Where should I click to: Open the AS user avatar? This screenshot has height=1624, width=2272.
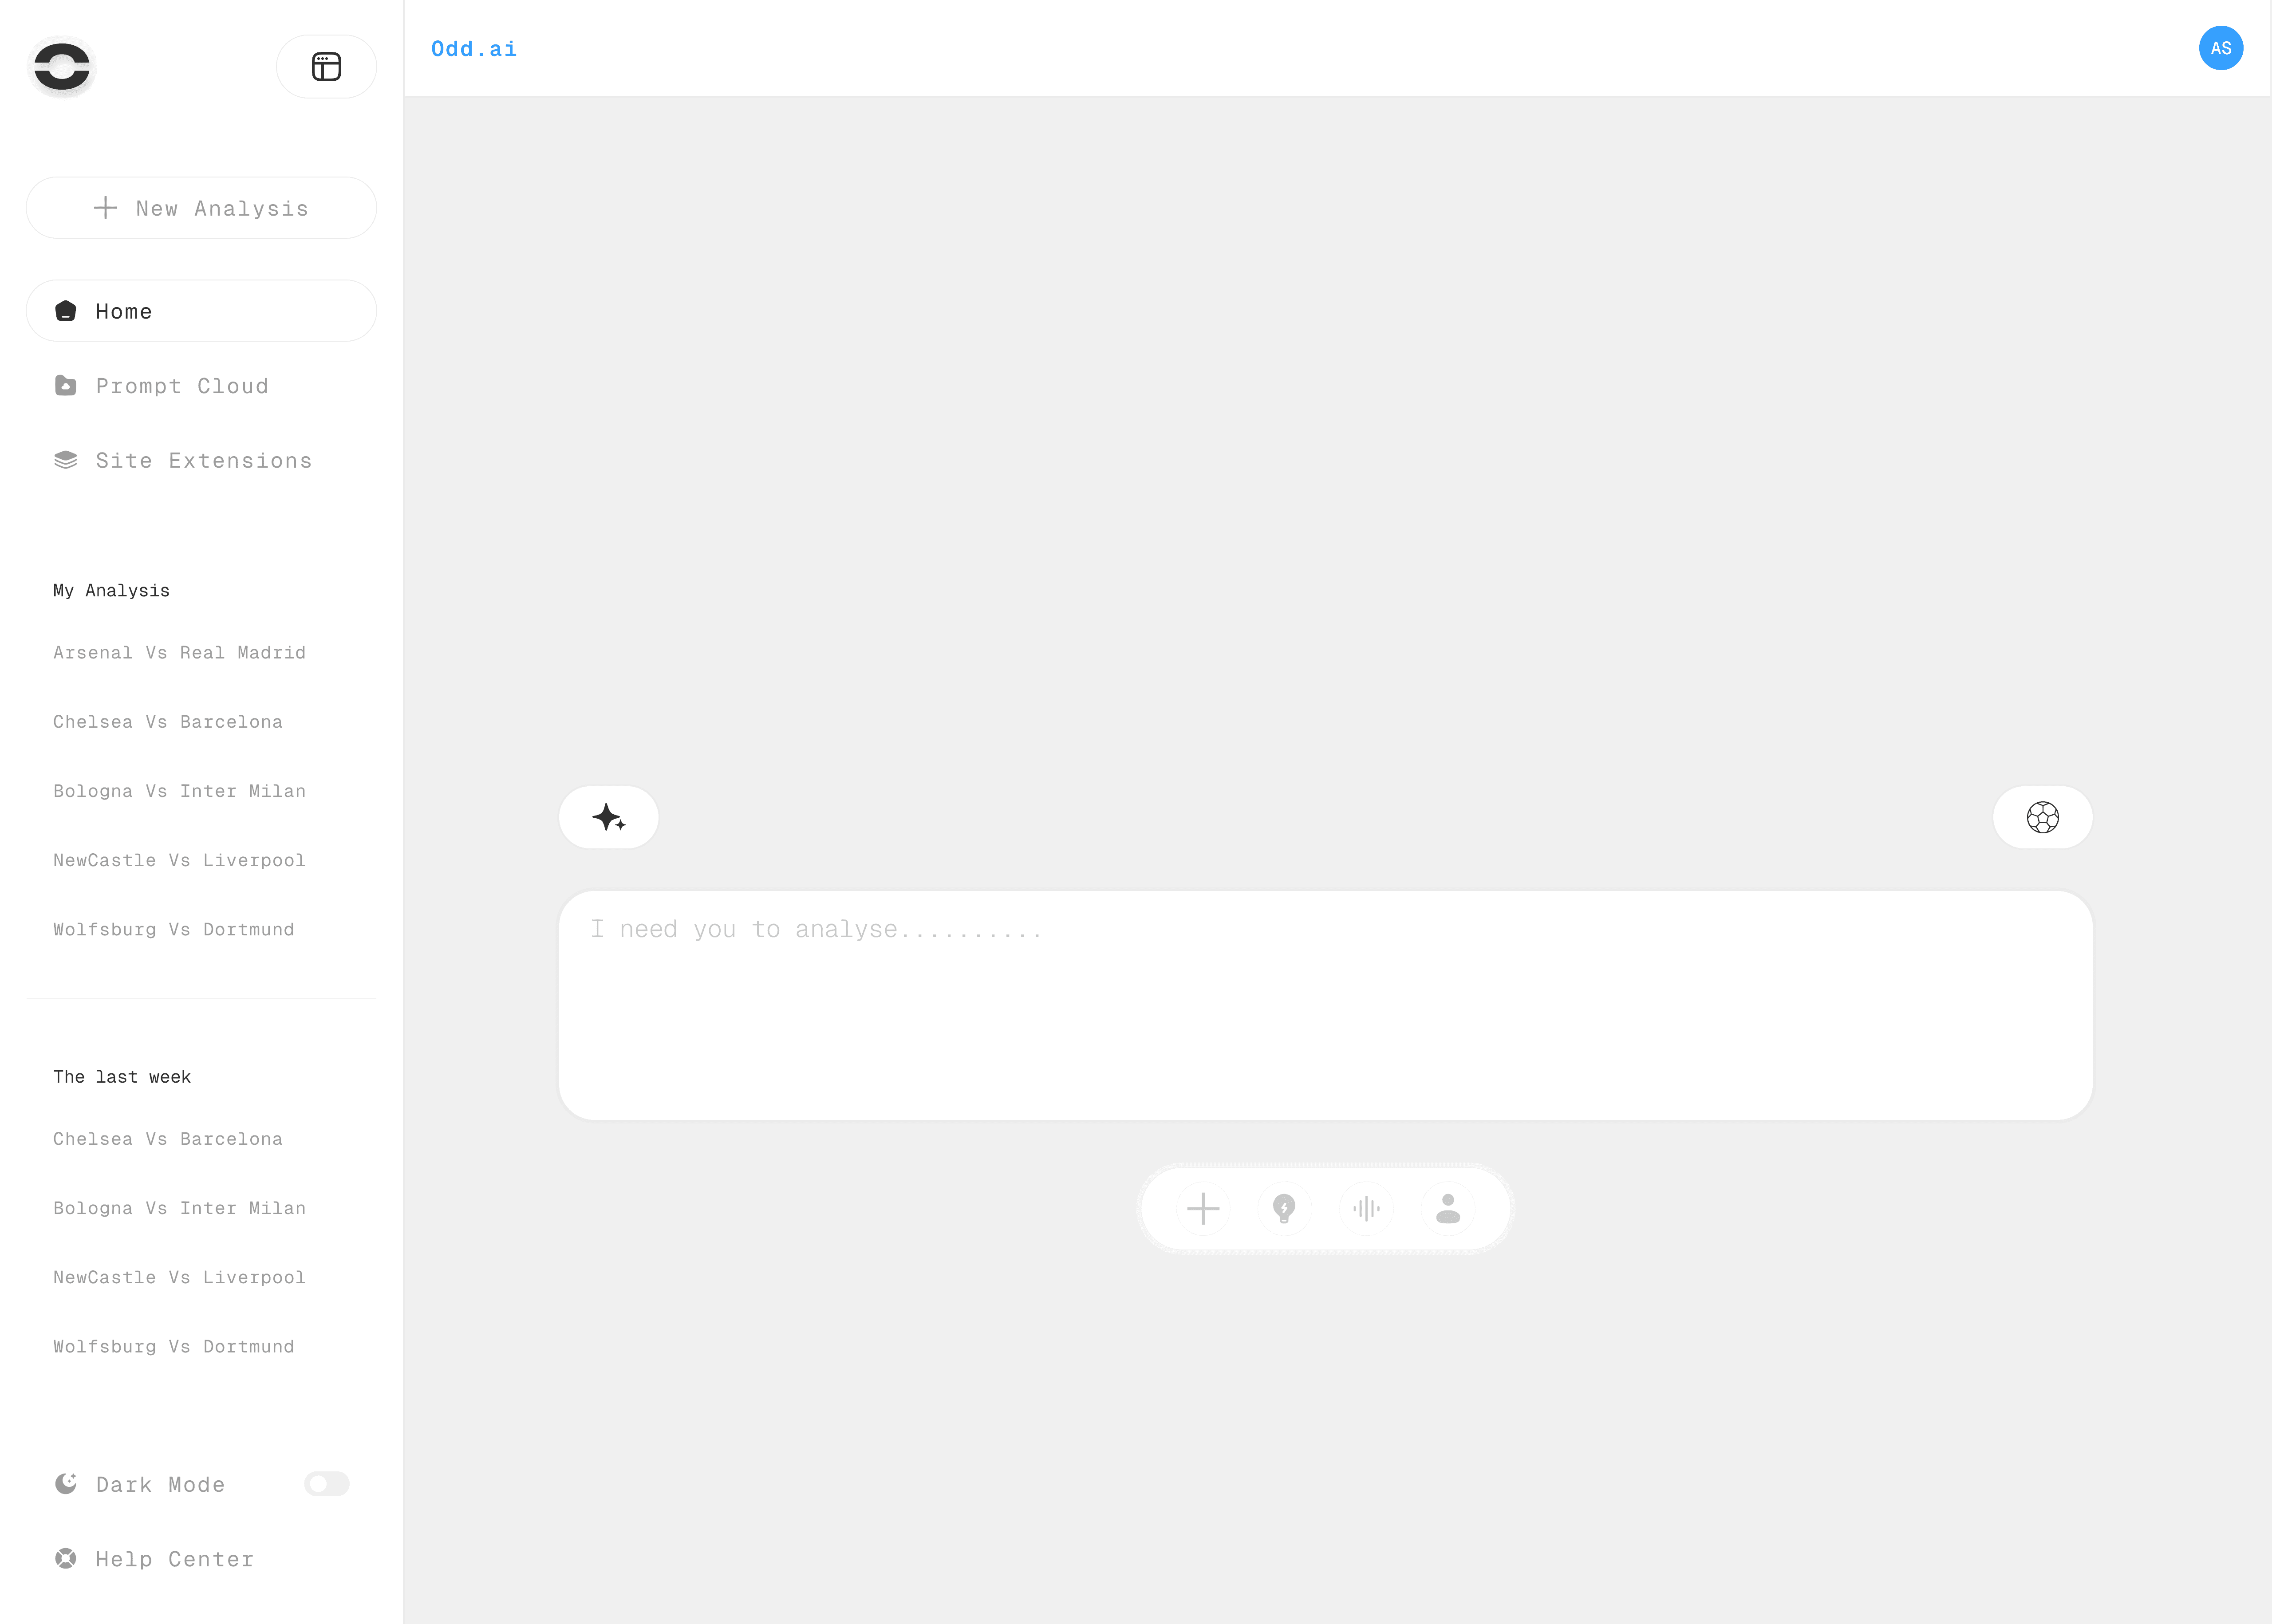point(2220,48)
